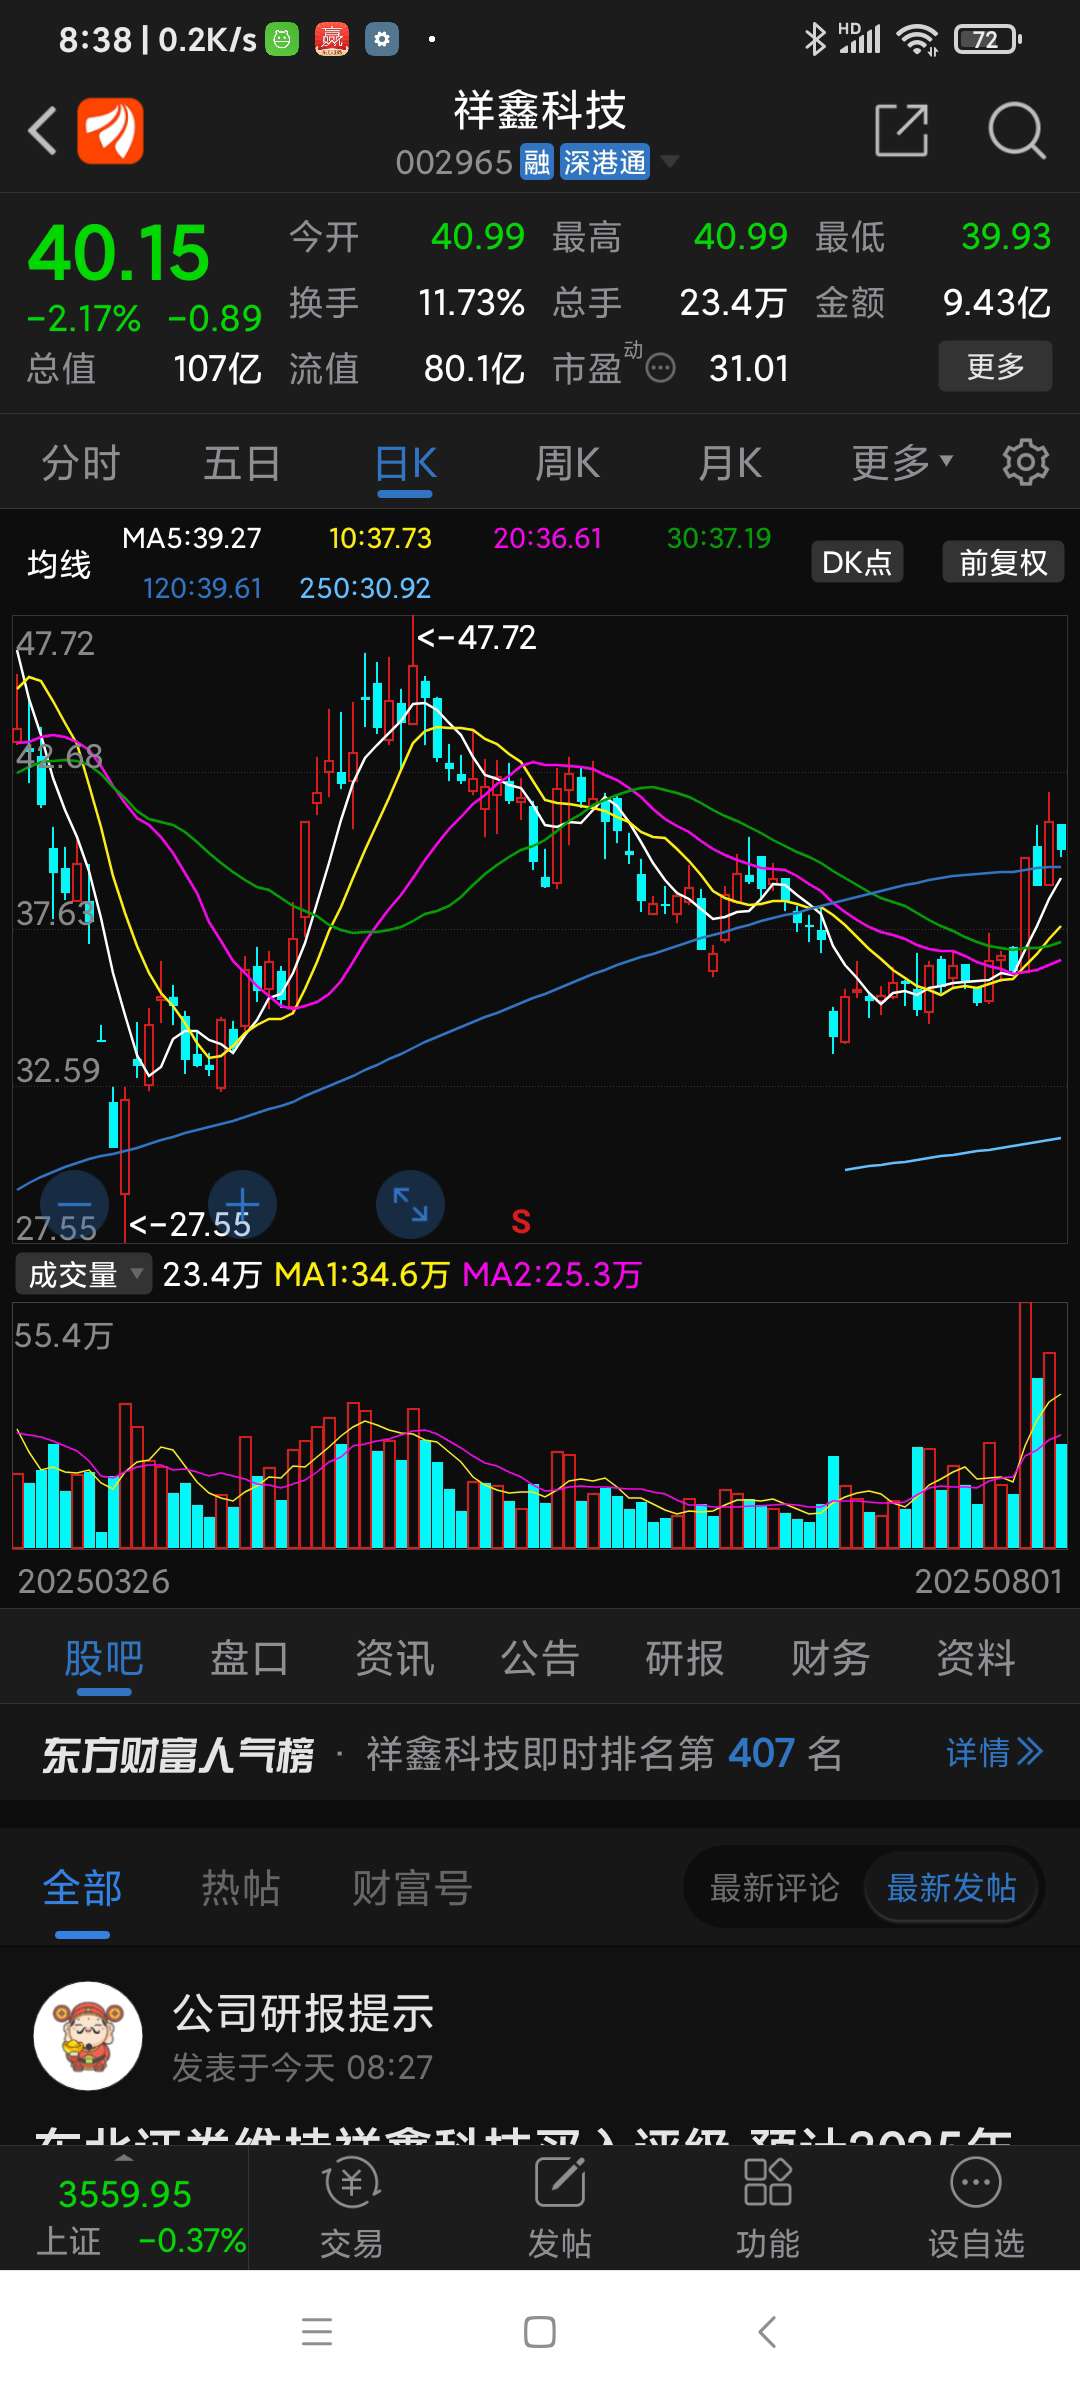Tap Android recent apps menu icon
This screenshot has width=1080, height=2400.
click(317, 2332)
